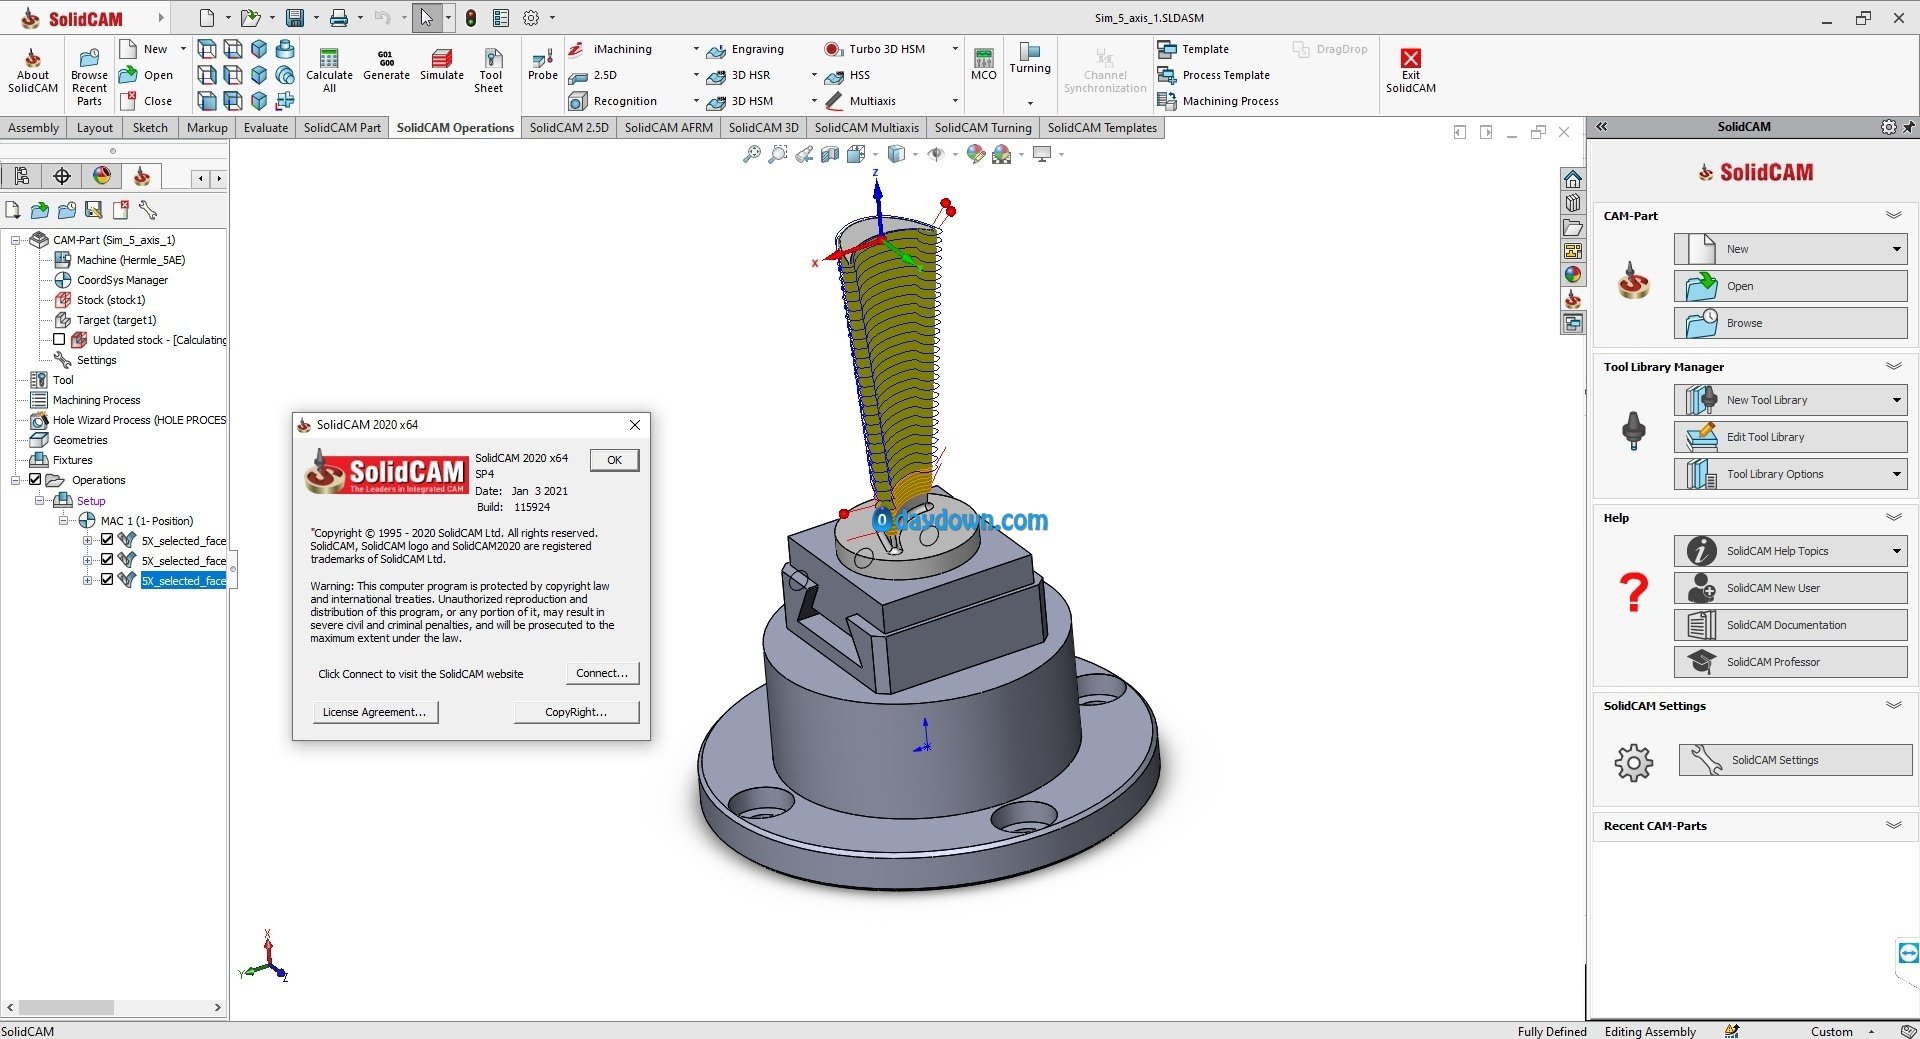Click Home icon in task pane strip
This screenshot has width=1920, height=1039.
click(1573, 179)
